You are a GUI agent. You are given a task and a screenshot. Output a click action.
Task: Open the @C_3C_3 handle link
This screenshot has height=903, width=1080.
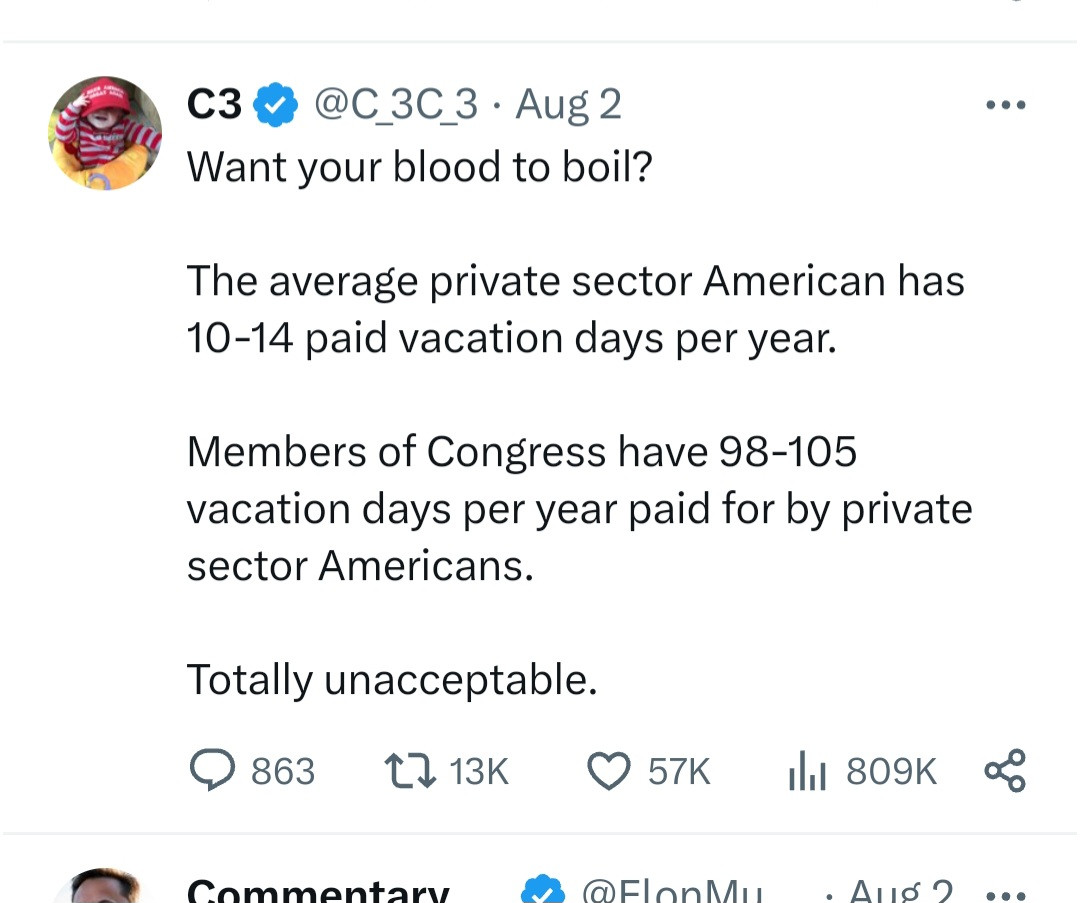click(397, 105)
